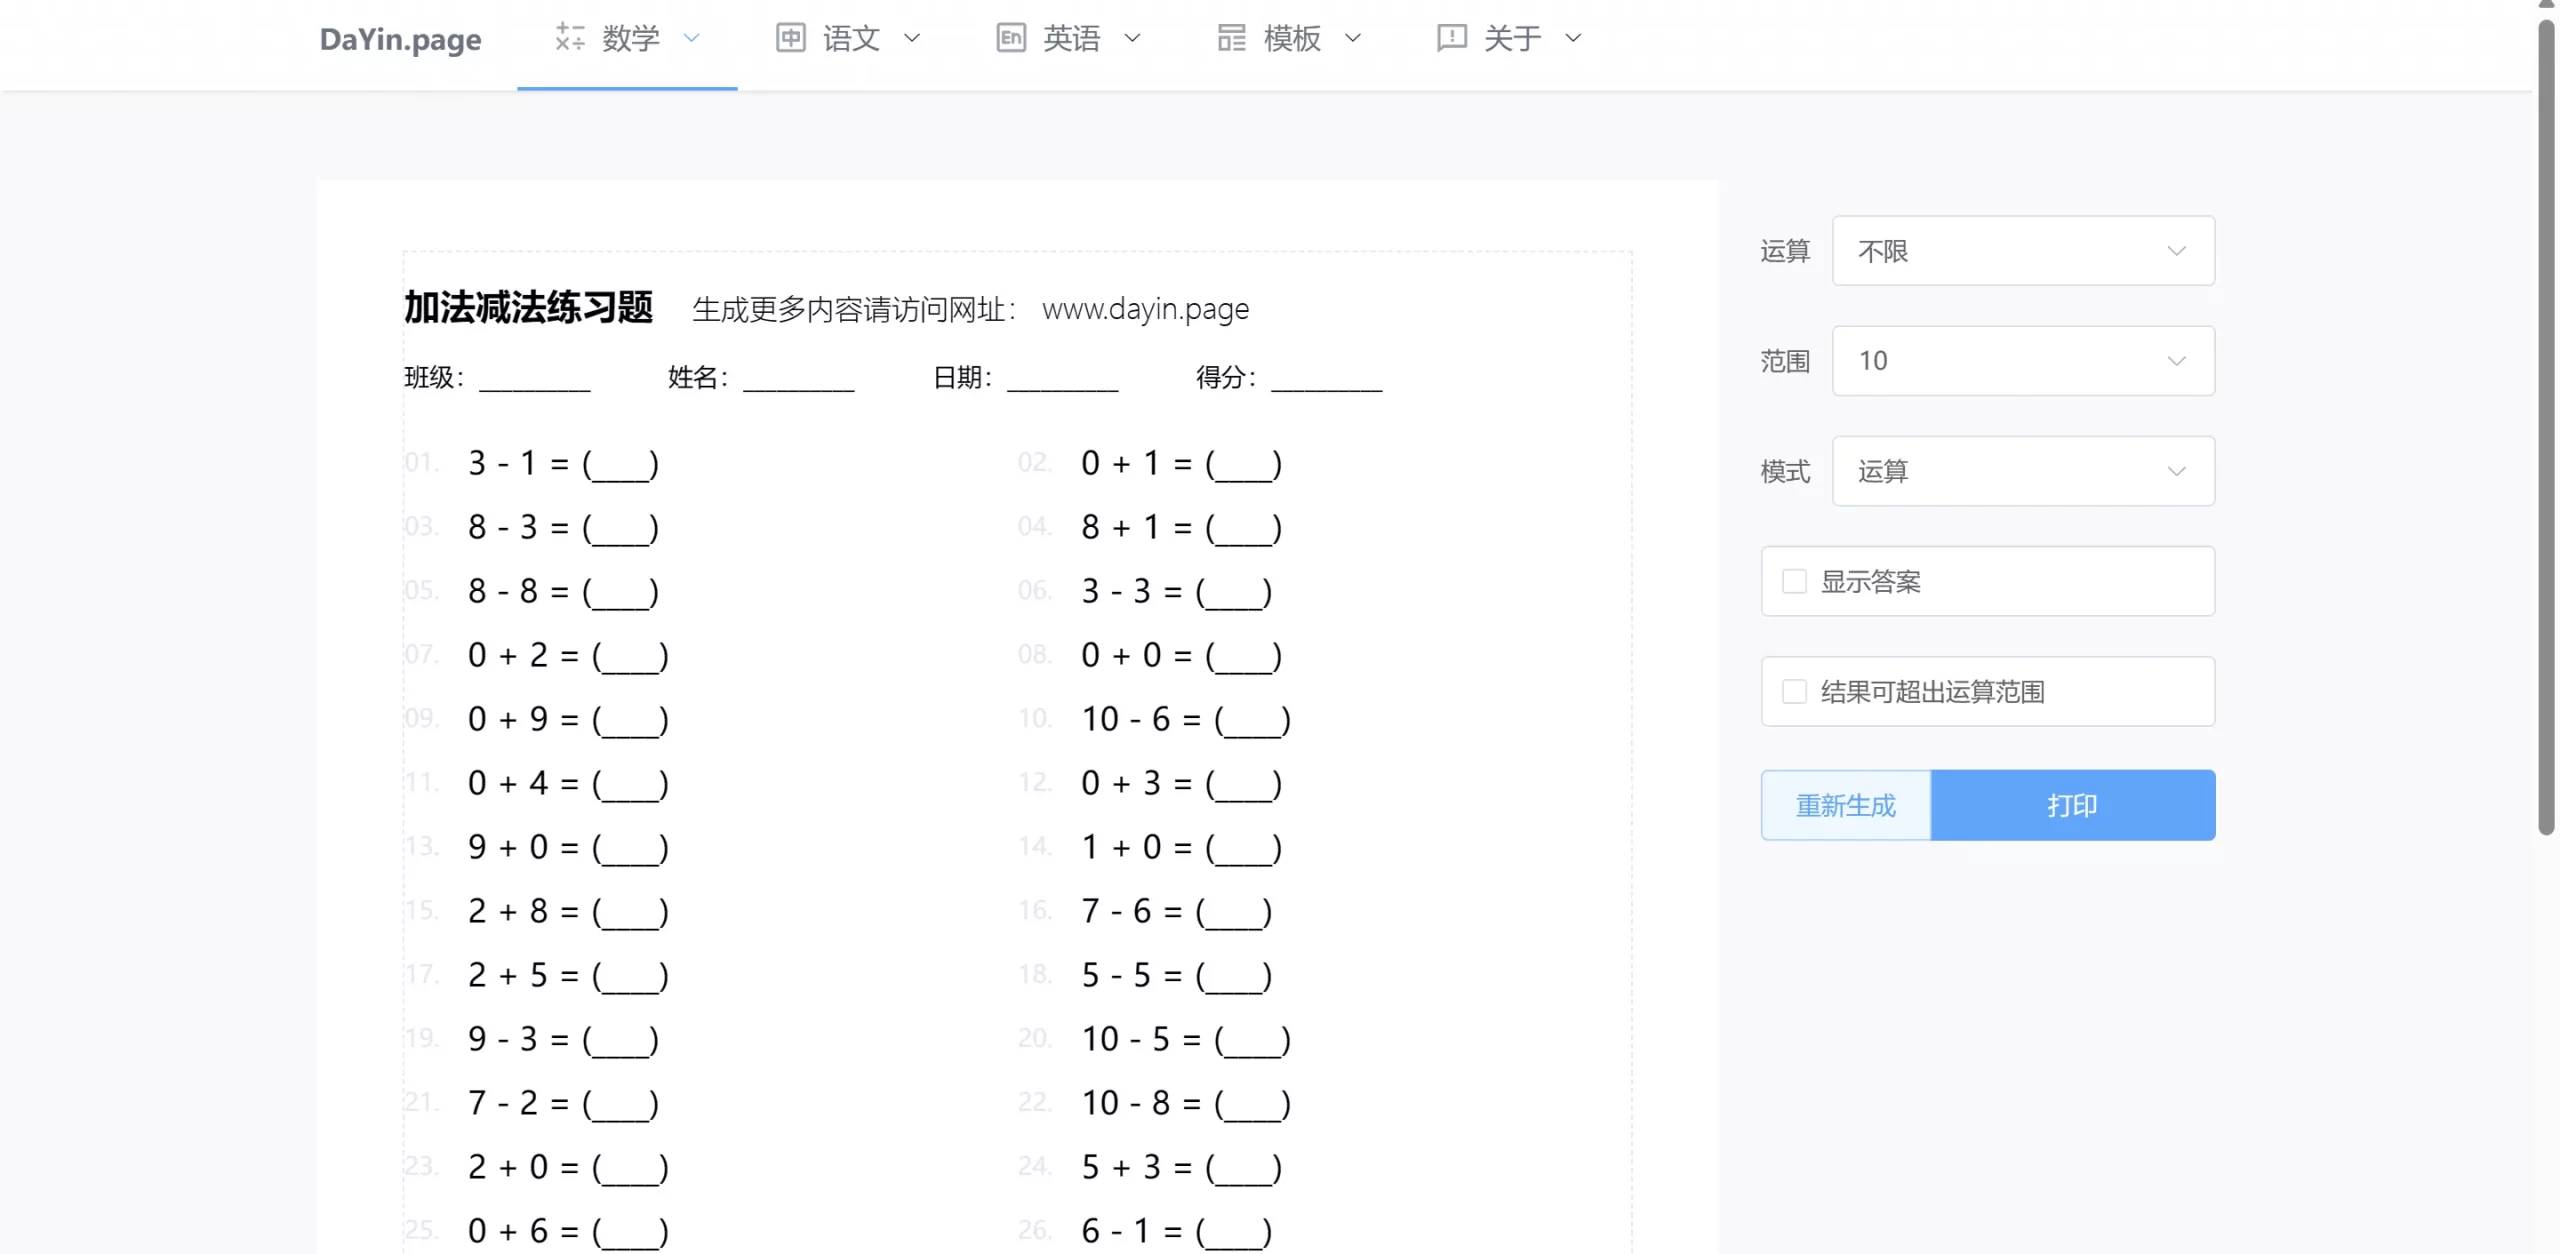Click the Chinese language 语文 icon
2560x1254 pixels.
click(790, 38)
